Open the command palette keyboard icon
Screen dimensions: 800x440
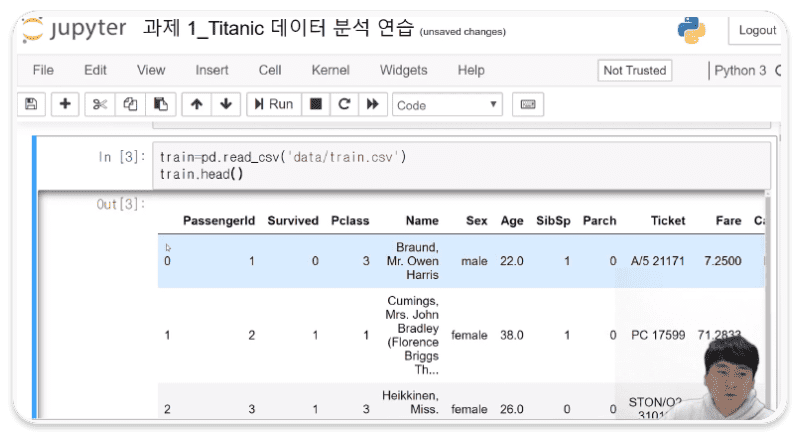coord(528,104)
